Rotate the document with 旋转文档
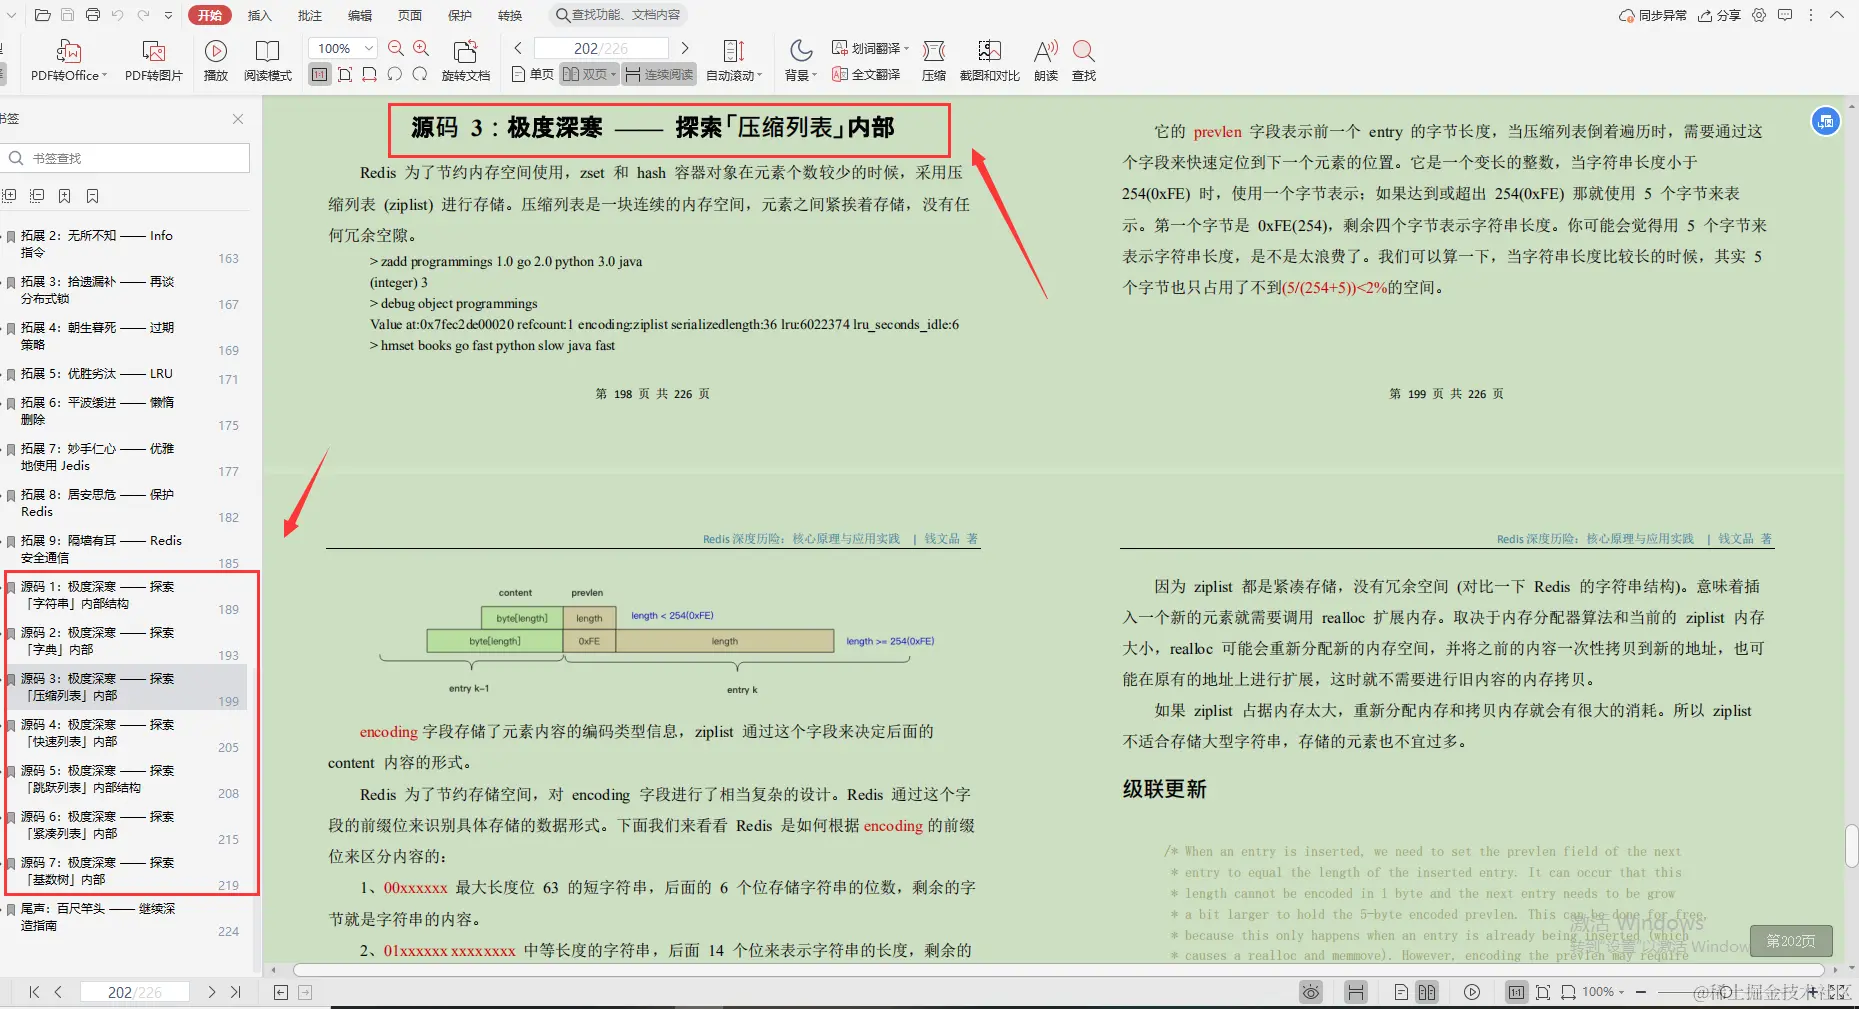 466,60
